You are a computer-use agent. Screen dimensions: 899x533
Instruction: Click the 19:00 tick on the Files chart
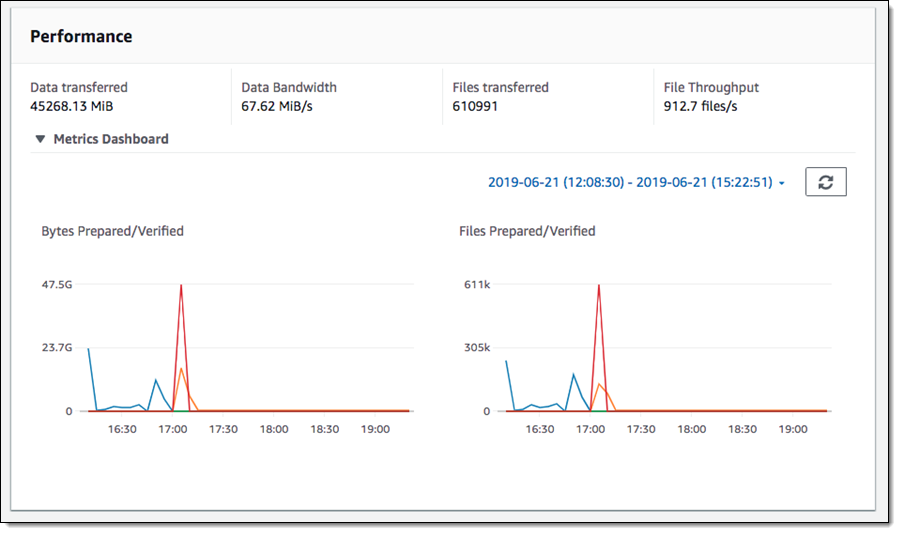792,429
